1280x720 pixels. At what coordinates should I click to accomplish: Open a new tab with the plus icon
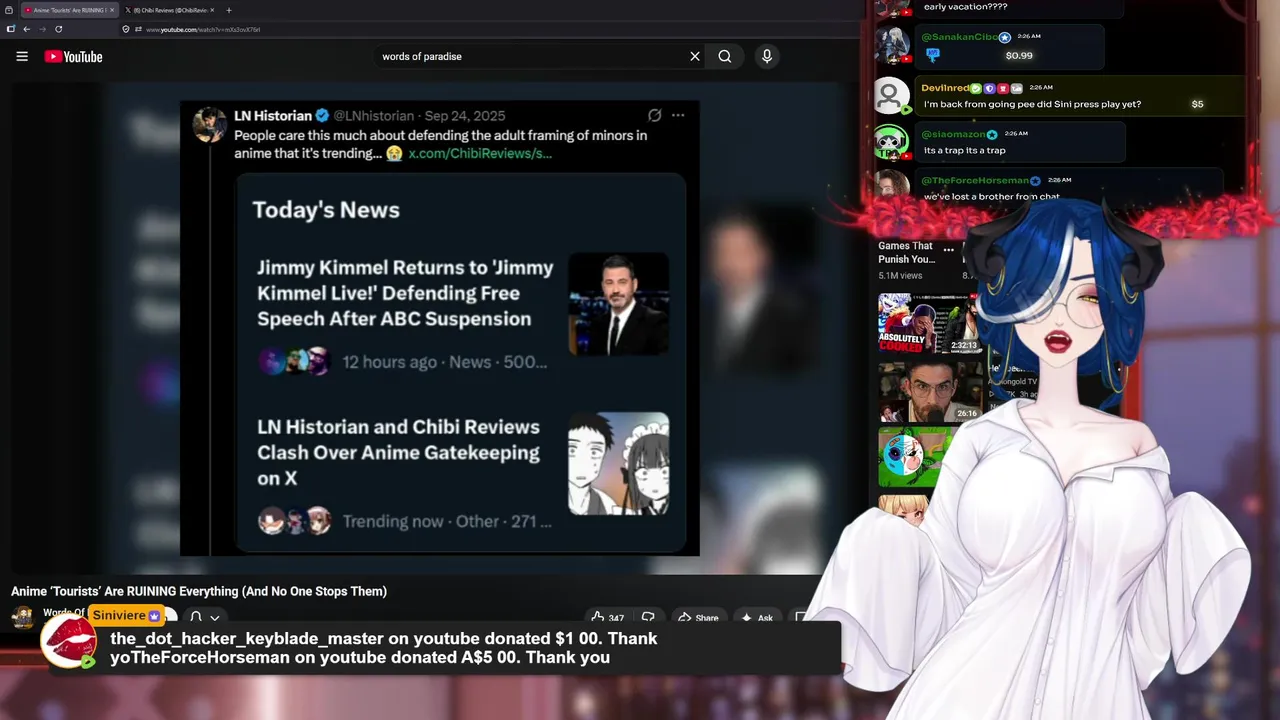point(229,10)
